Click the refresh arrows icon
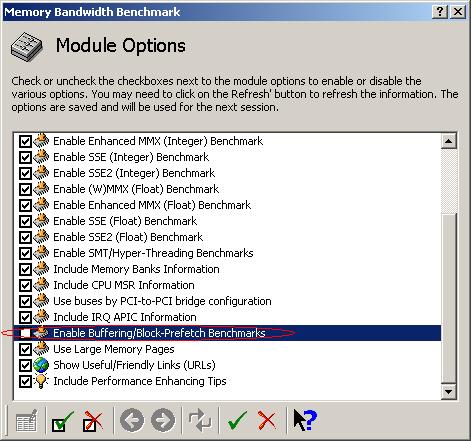The height and width of the screenshot is (441, 471). (200, 420)
